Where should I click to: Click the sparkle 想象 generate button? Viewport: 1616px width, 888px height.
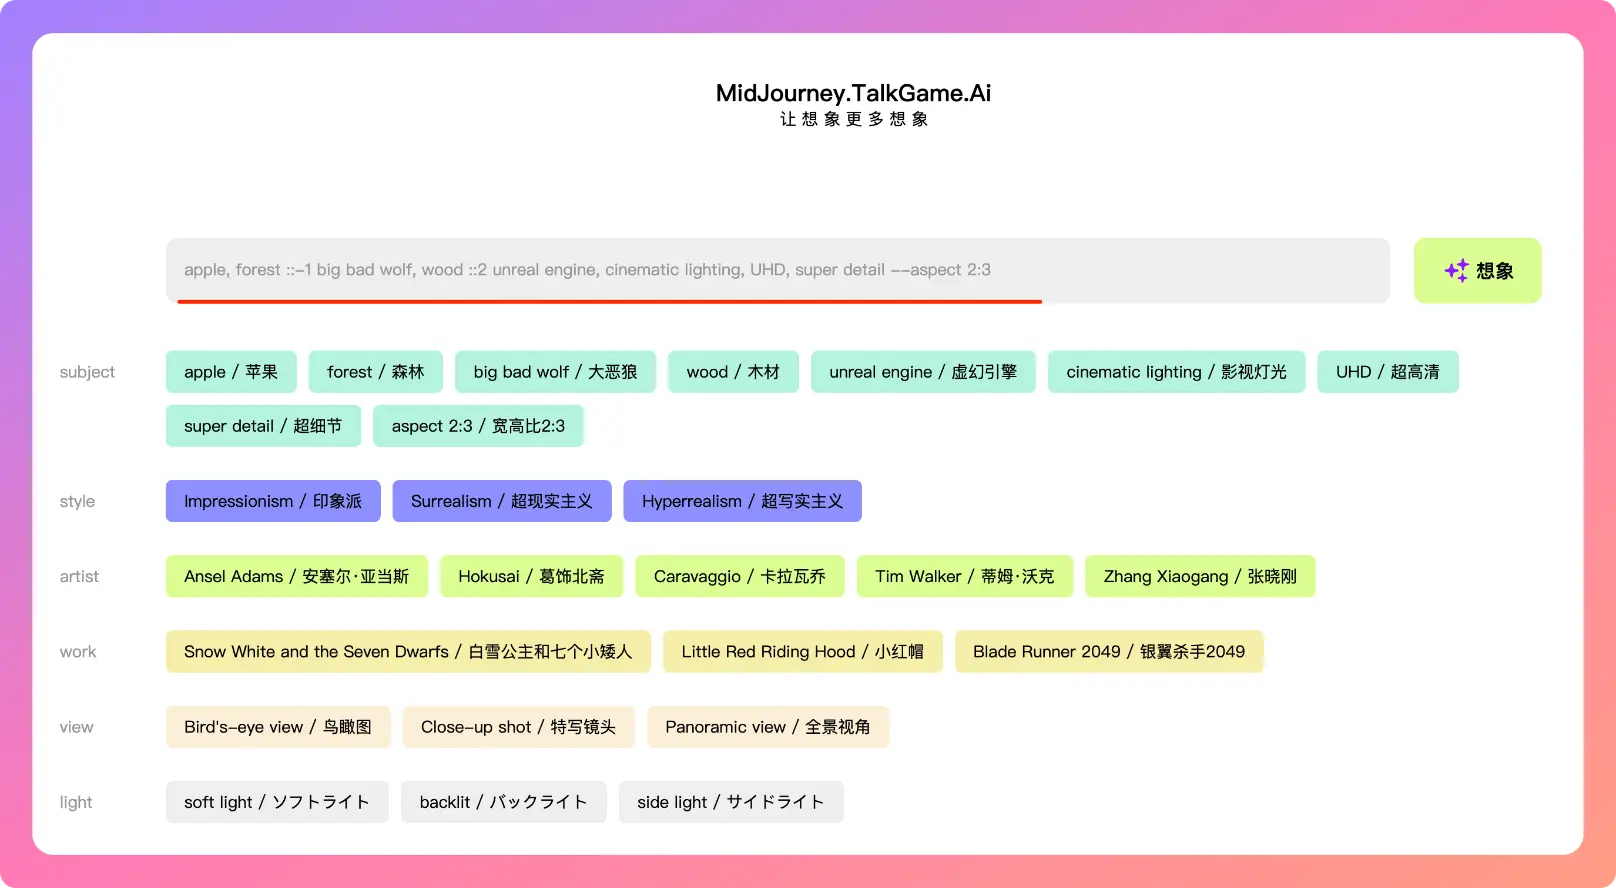pyautogui.click(x=1477, y=270)
